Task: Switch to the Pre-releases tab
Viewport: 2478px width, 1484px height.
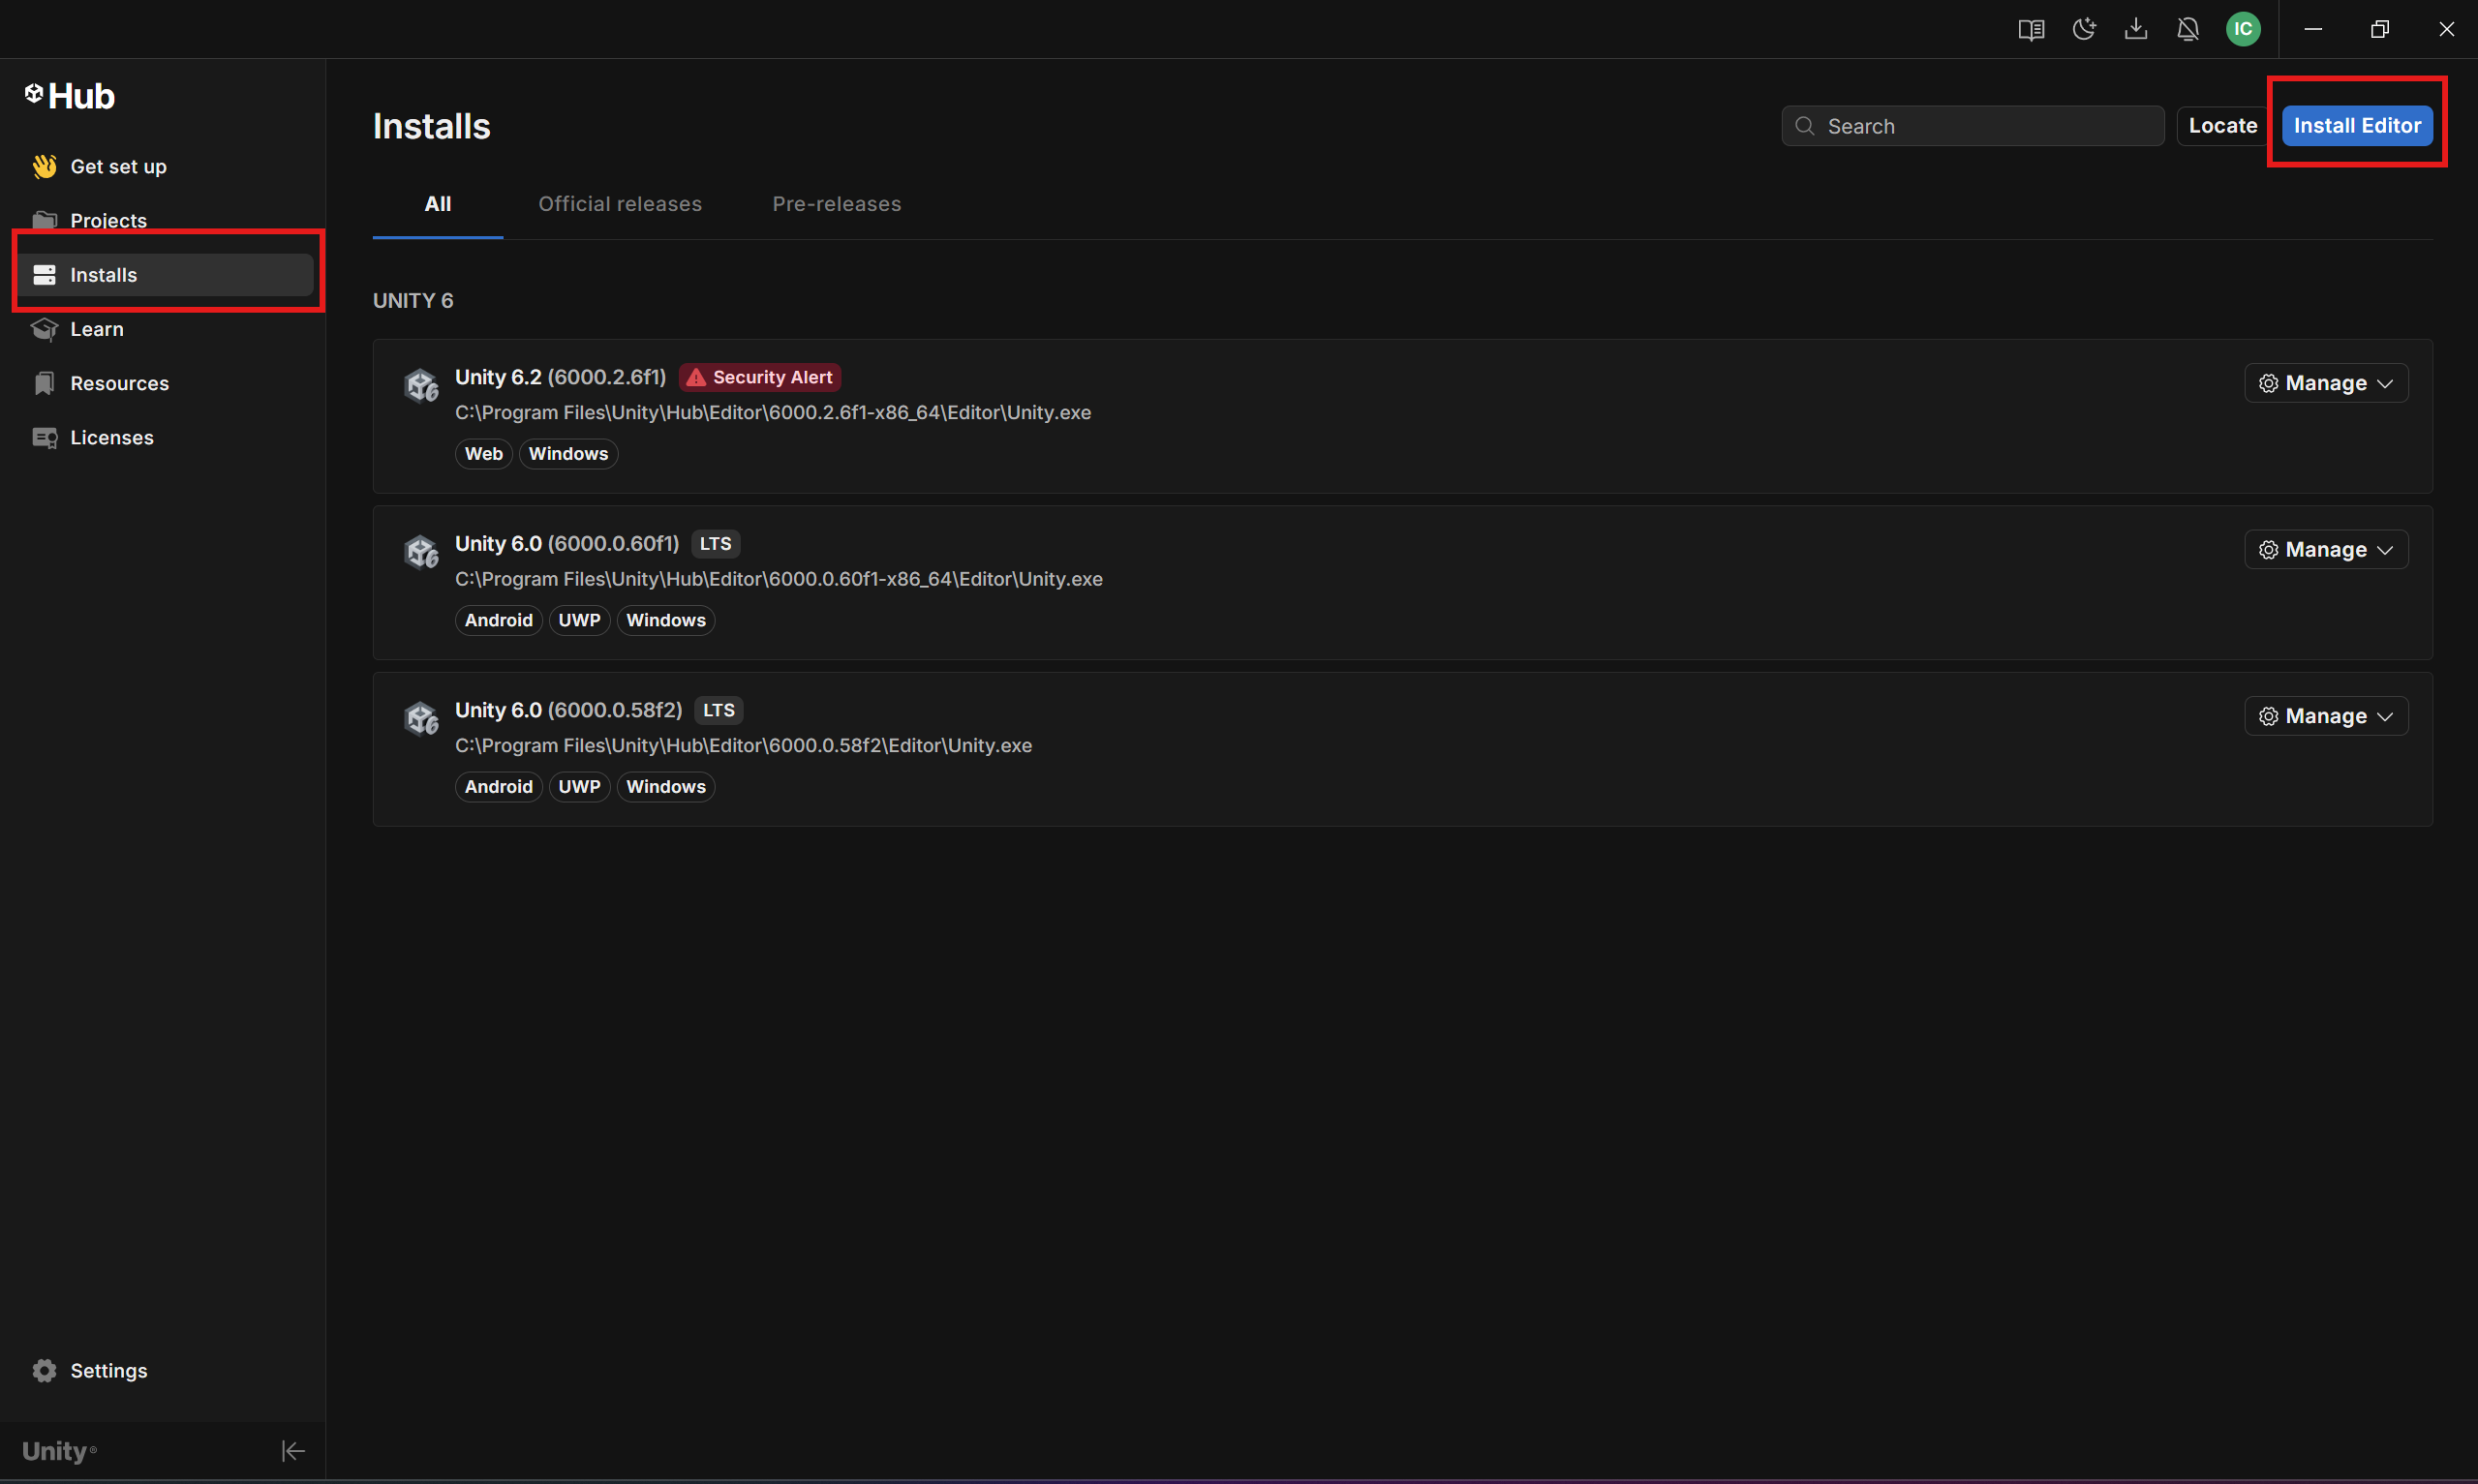Action: (x=837, y=204)
